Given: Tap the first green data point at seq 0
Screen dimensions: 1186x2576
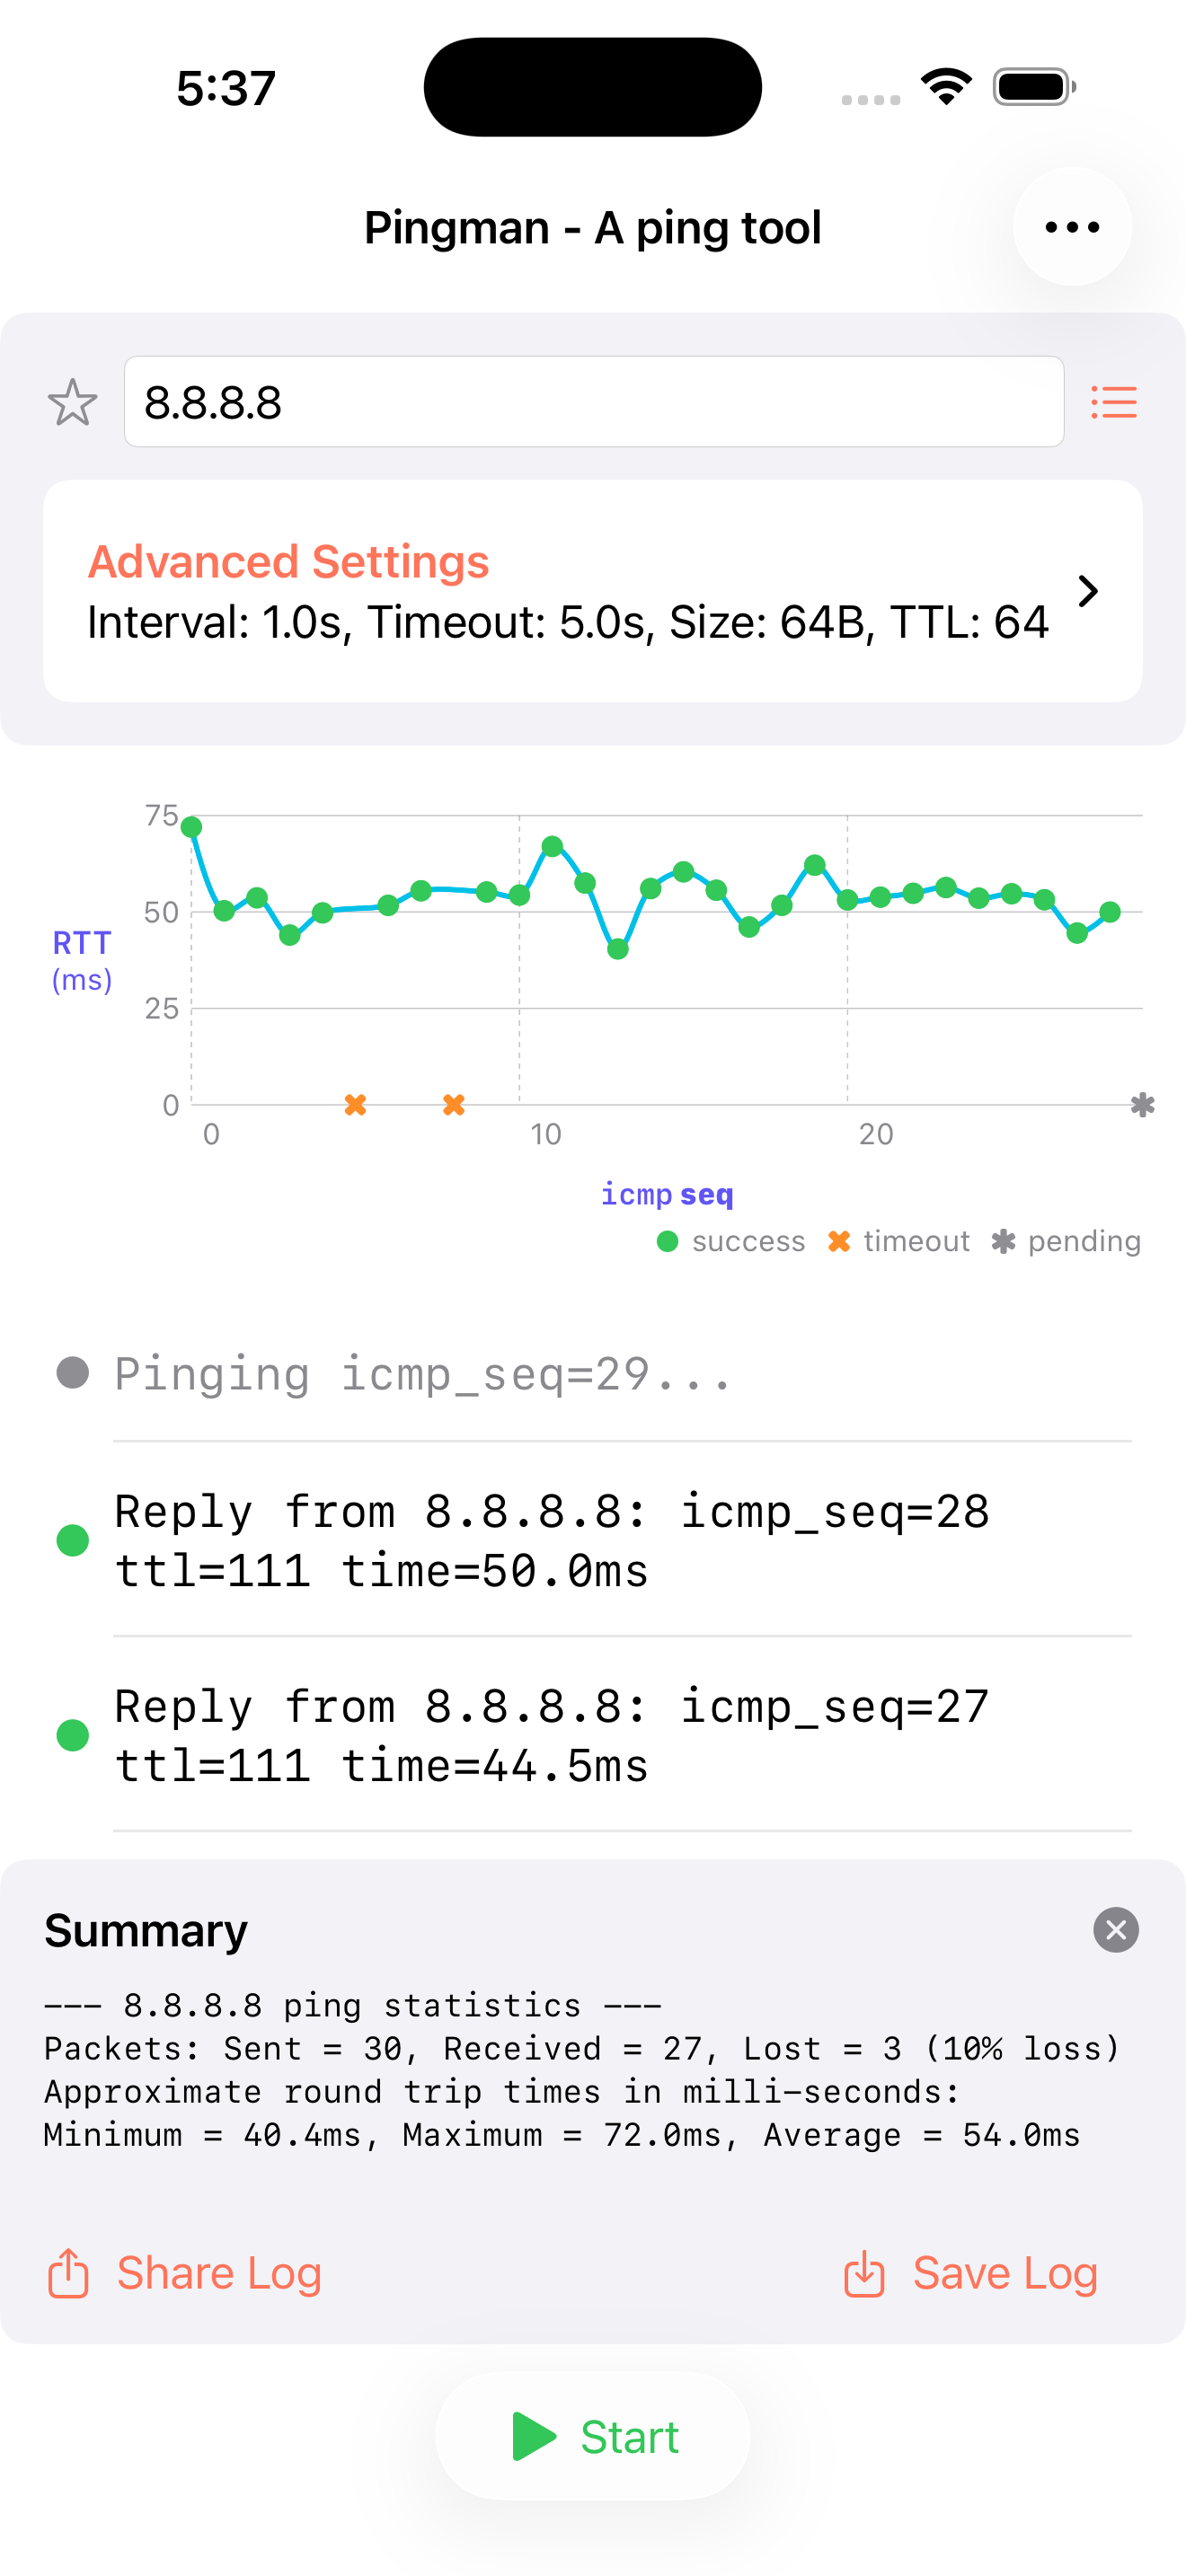Looking at the screenshot, I should pos(192,827).
